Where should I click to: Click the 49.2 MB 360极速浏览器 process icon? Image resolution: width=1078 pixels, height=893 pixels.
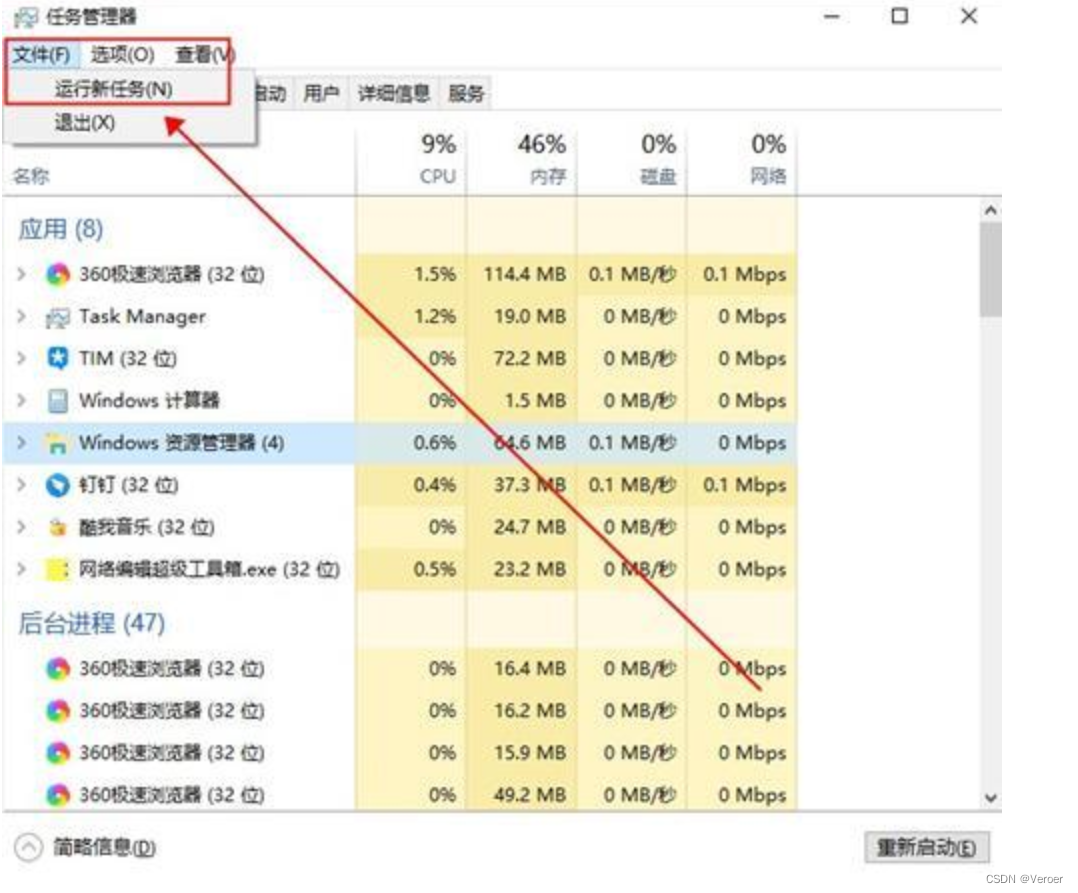point(58,795)
